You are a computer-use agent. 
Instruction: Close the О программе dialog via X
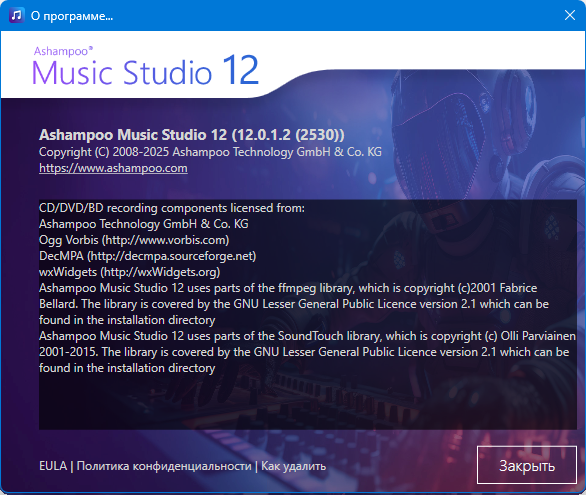570,15
